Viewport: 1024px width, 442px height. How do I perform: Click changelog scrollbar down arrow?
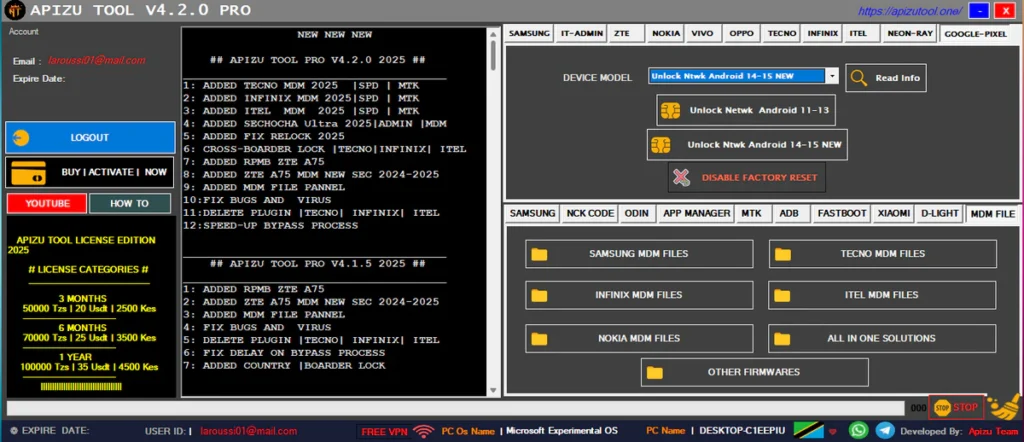click(493, 390)
